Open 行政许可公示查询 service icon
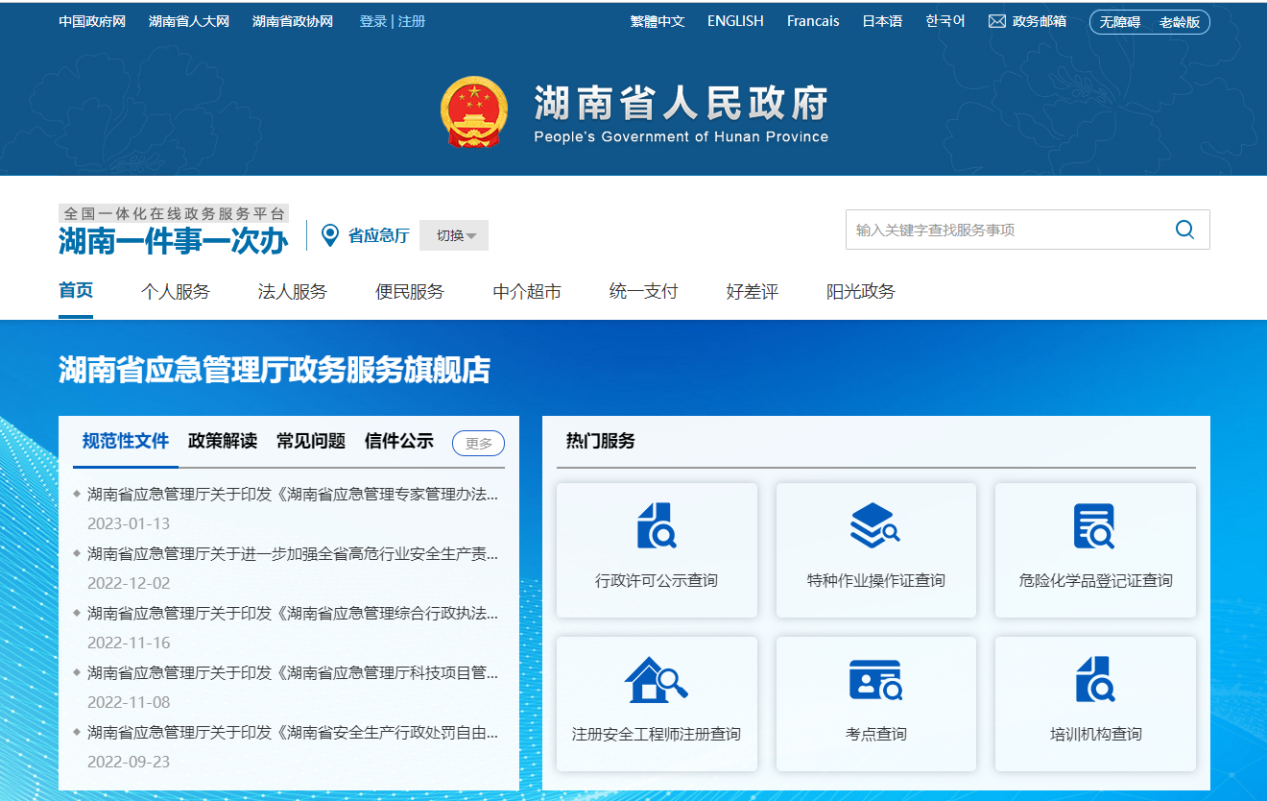This screenshot has width=1267, height=801. click(656, 526)
